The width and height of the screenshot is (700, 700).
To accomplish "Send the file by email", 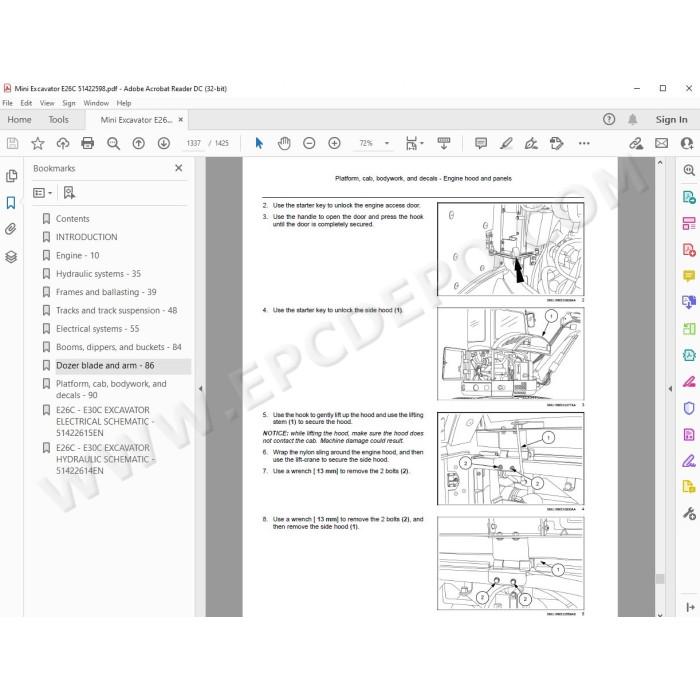I will coord(662,143).
